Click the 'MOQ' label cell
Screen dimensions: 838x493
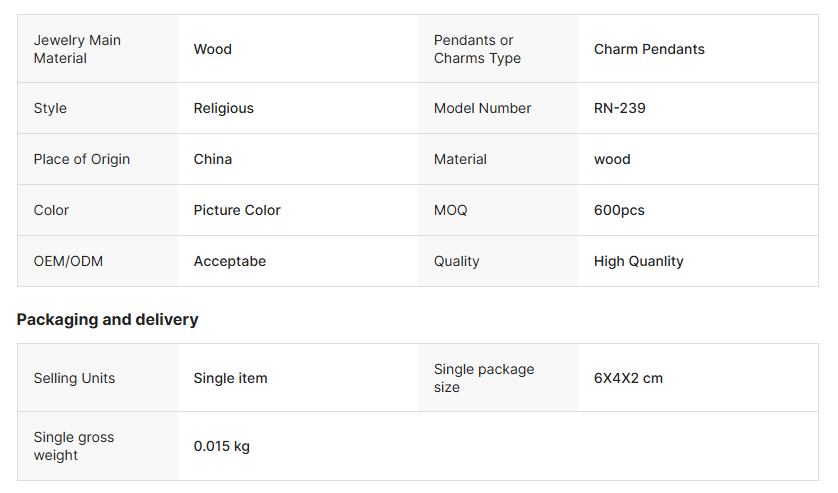[450, 210]
